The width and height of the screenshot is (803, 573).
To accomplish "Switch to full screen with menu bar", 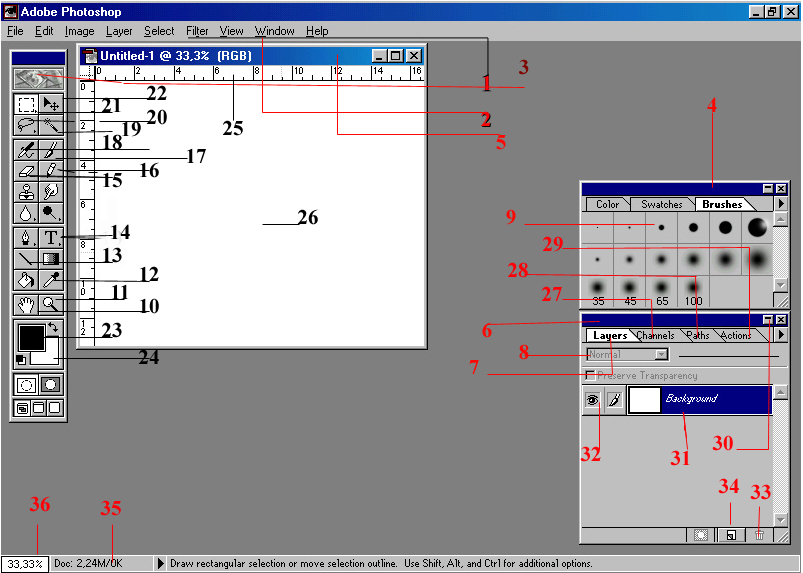I will click(x=38, y=408).
